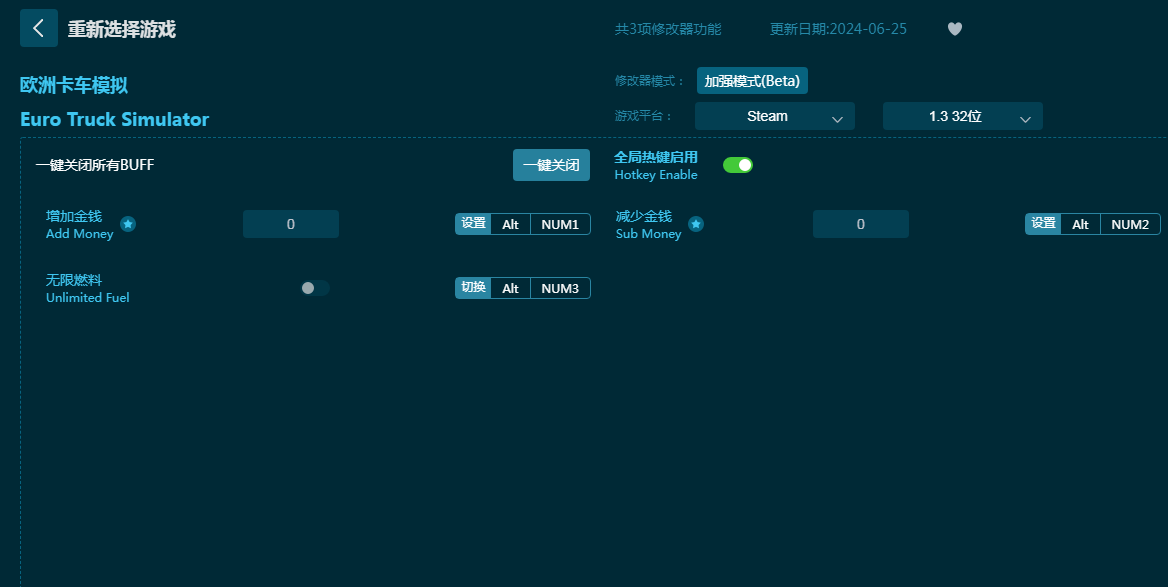Open the 1.3 32位 version dropdown

962,116
